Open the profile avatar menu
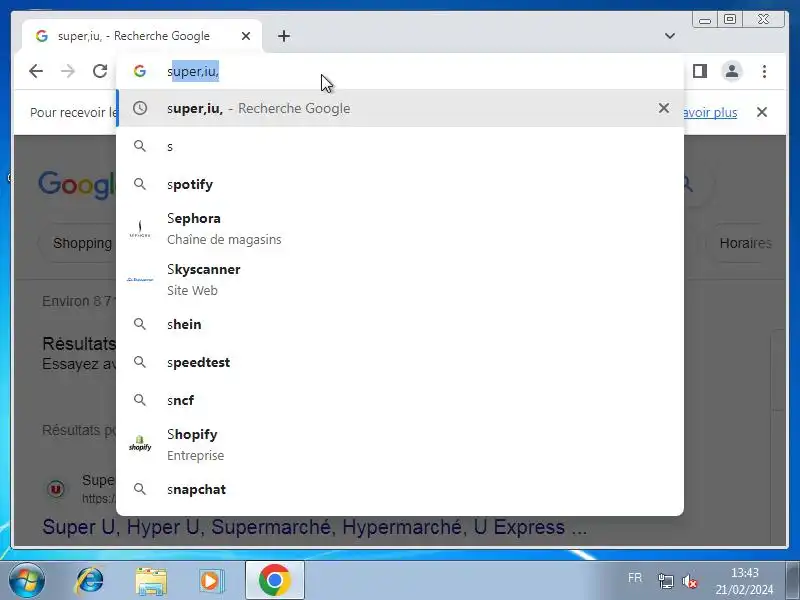 [732, 71]
